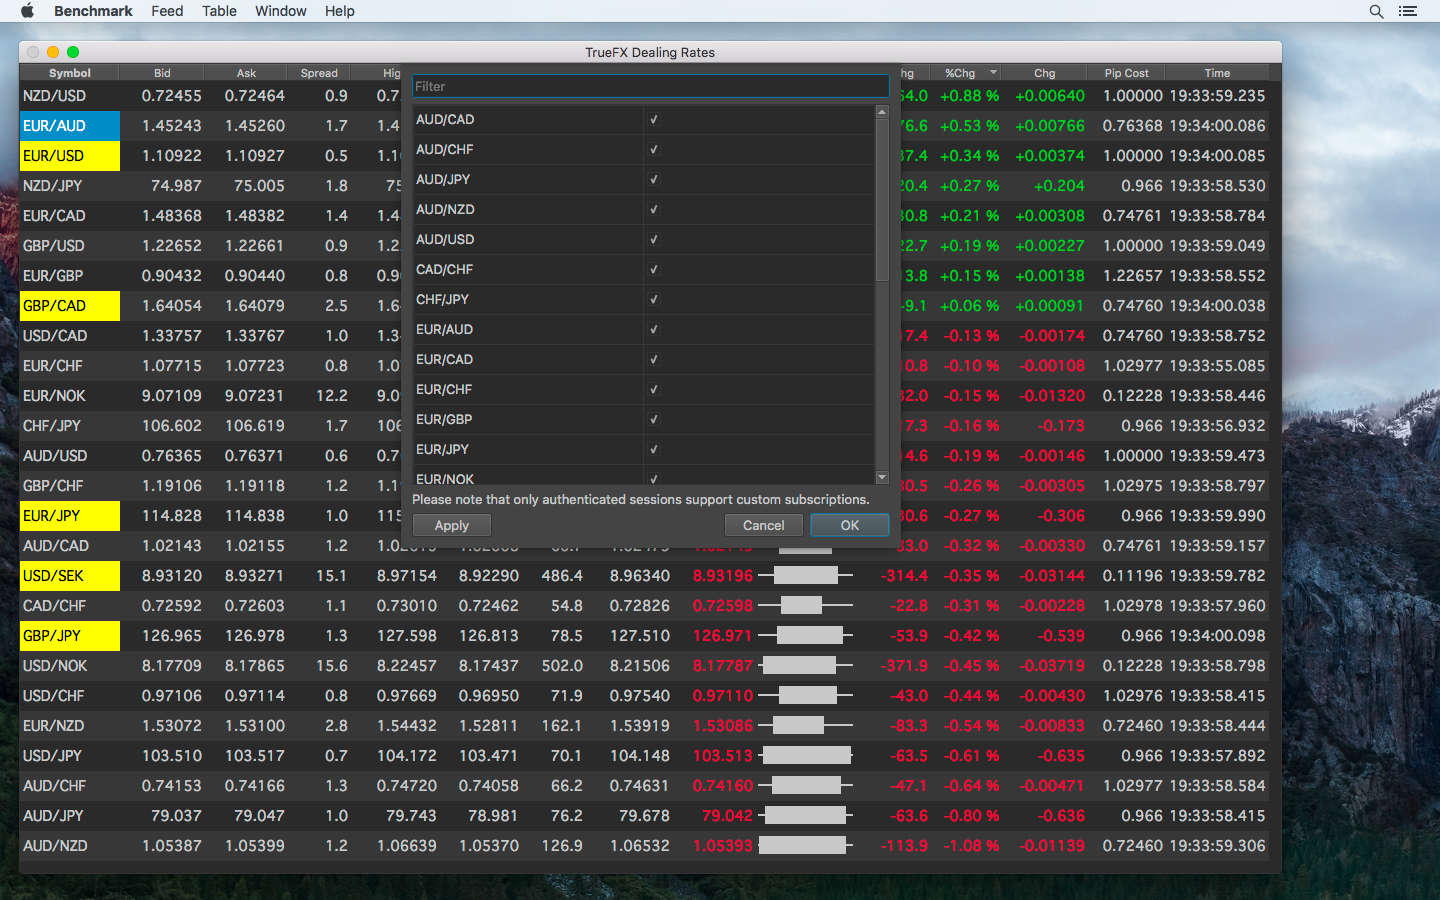1440x900 pixels.
Task: Open the Feed menu
Action: (x=167, y=11)
